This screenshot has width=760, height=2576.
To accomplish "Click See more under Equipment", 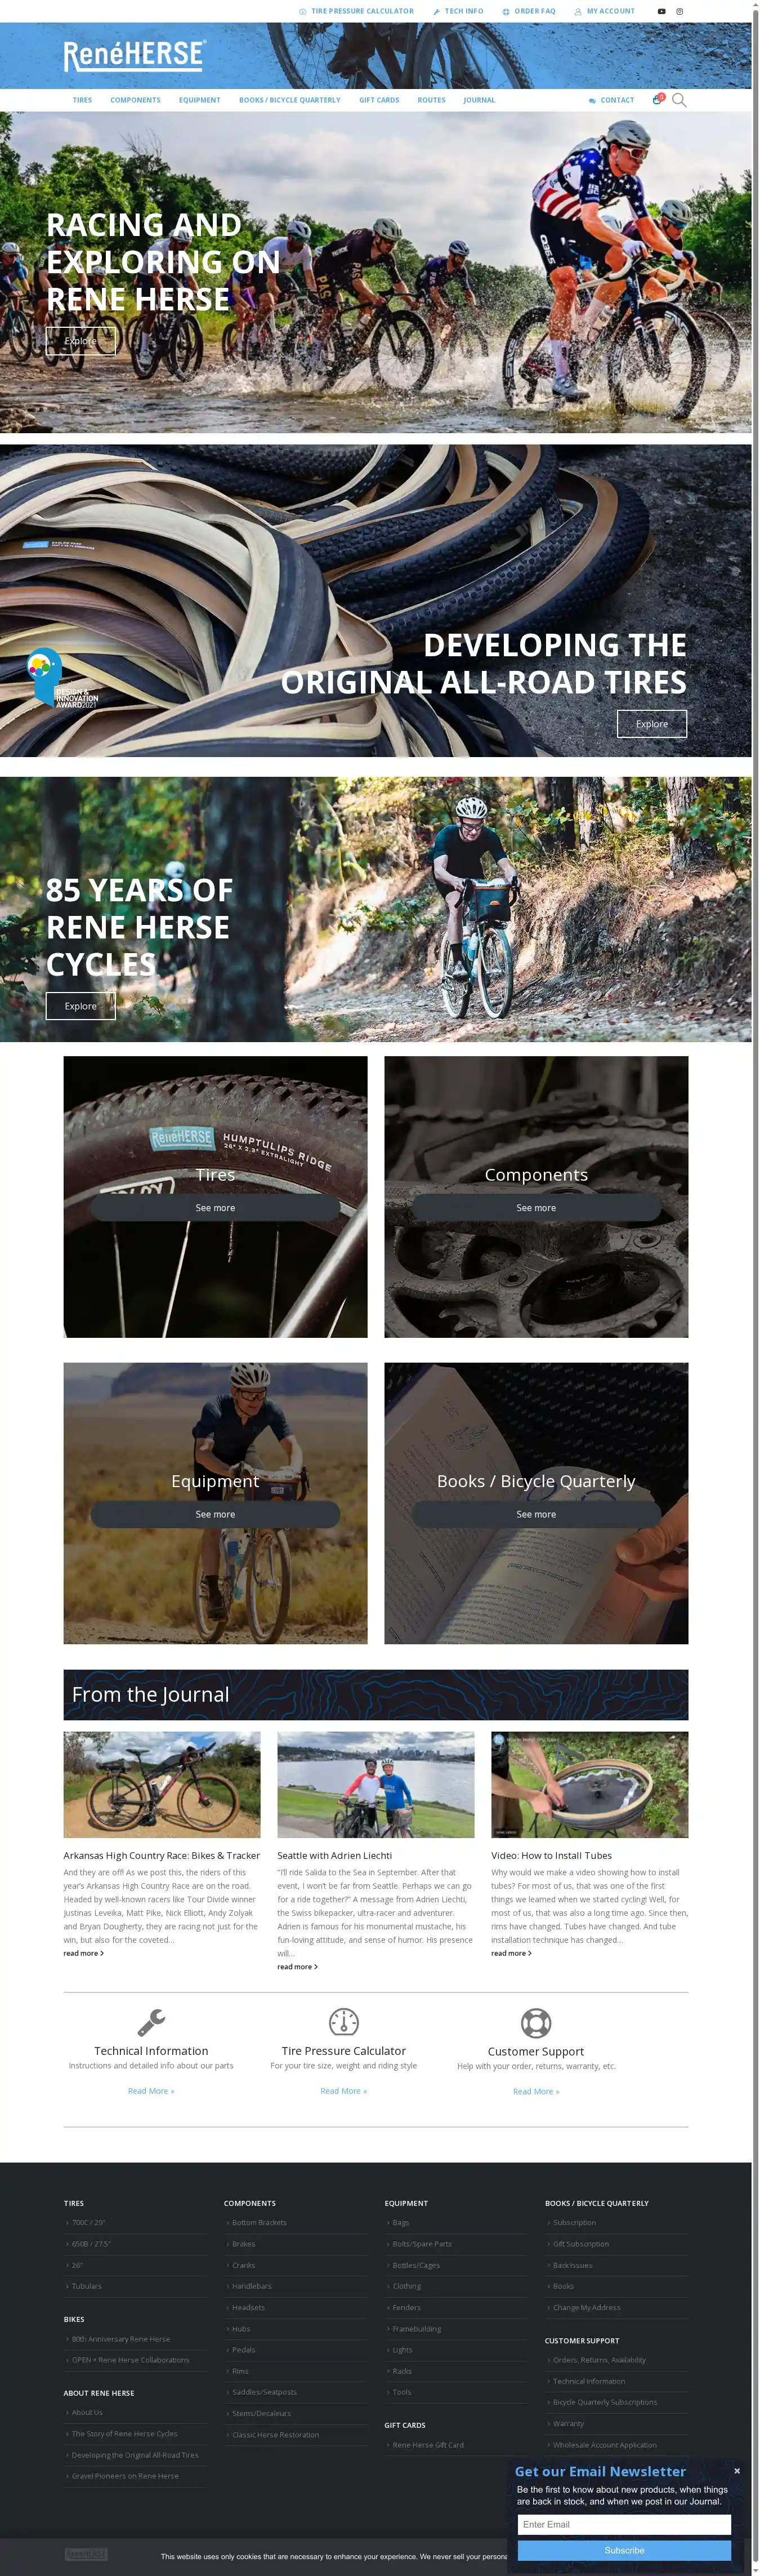I will (215, 1514).
